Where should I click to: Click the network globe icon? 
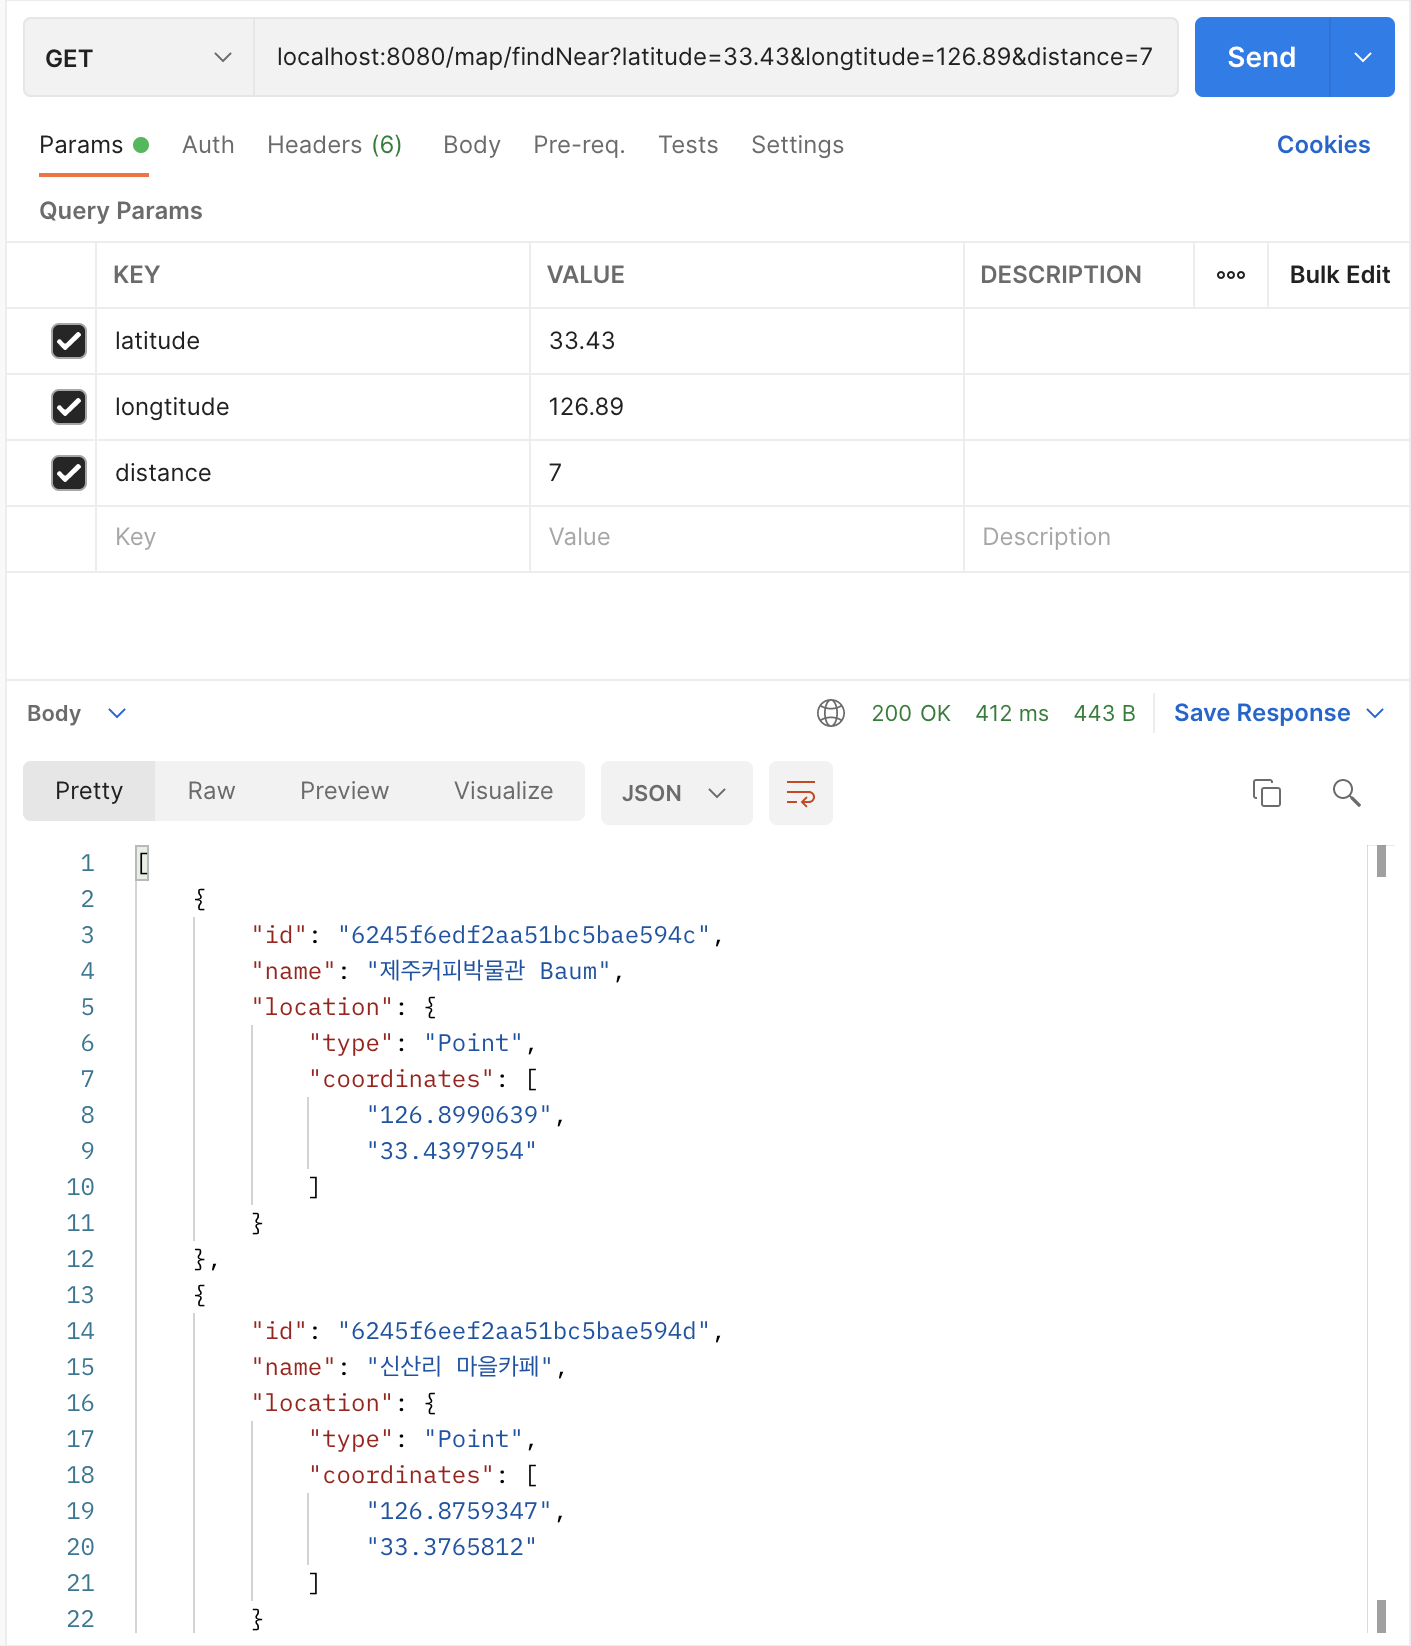(x=831, y=713)
